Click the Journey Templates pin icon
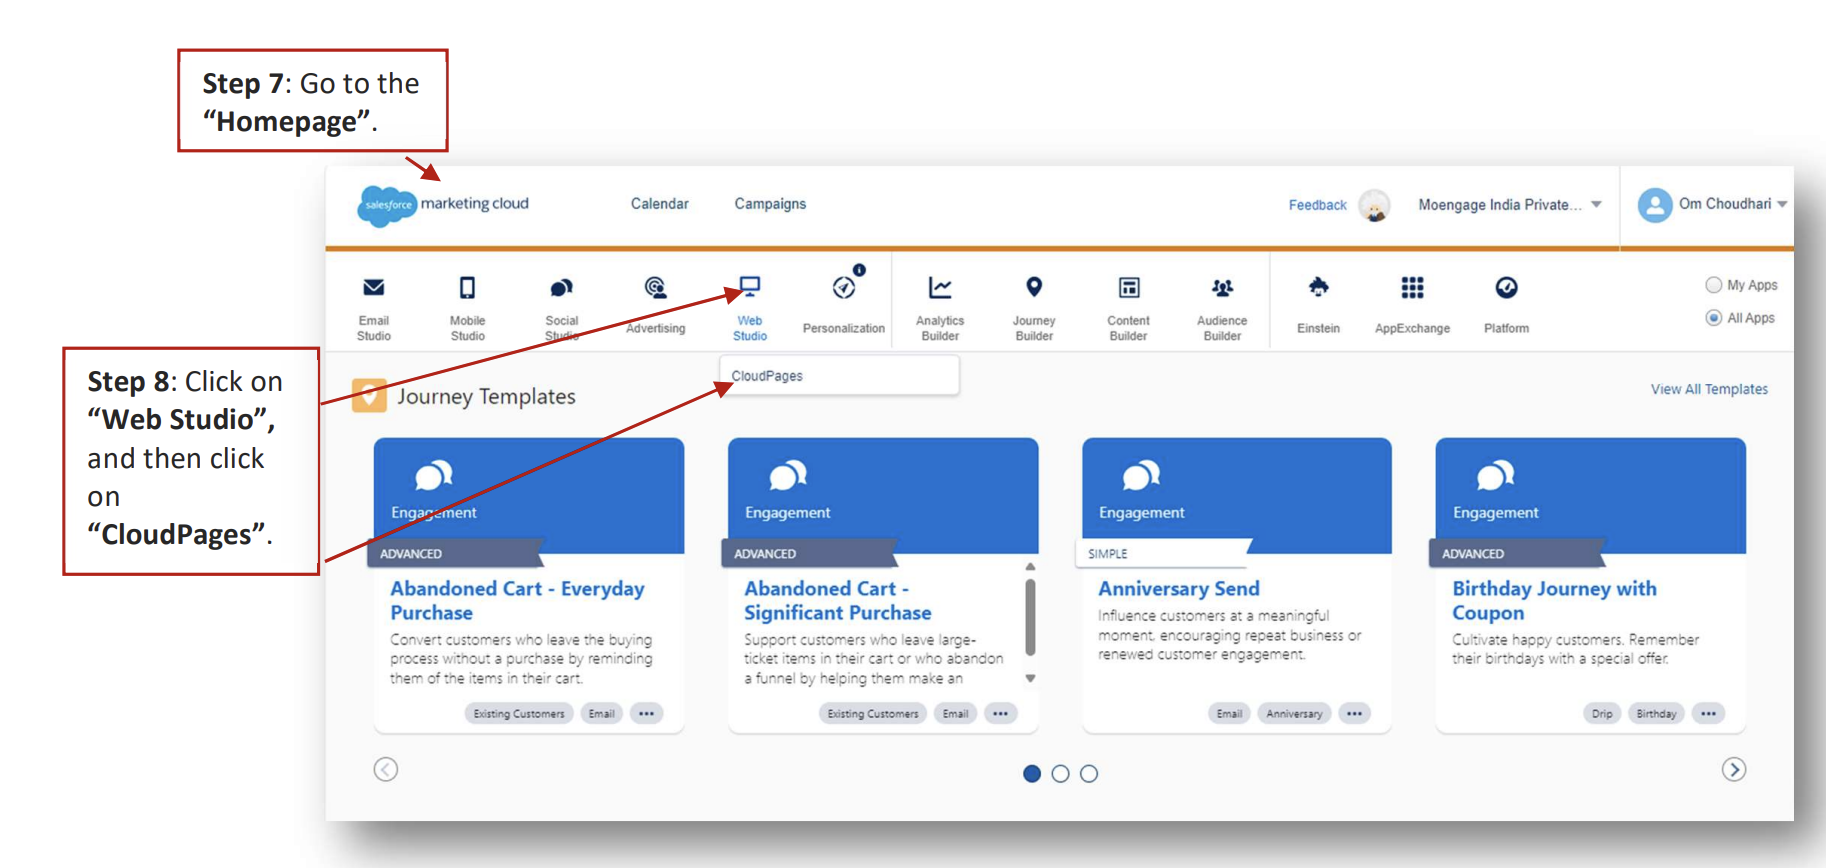The height and width of the screenshot is (868, 1826). [369, 395]
